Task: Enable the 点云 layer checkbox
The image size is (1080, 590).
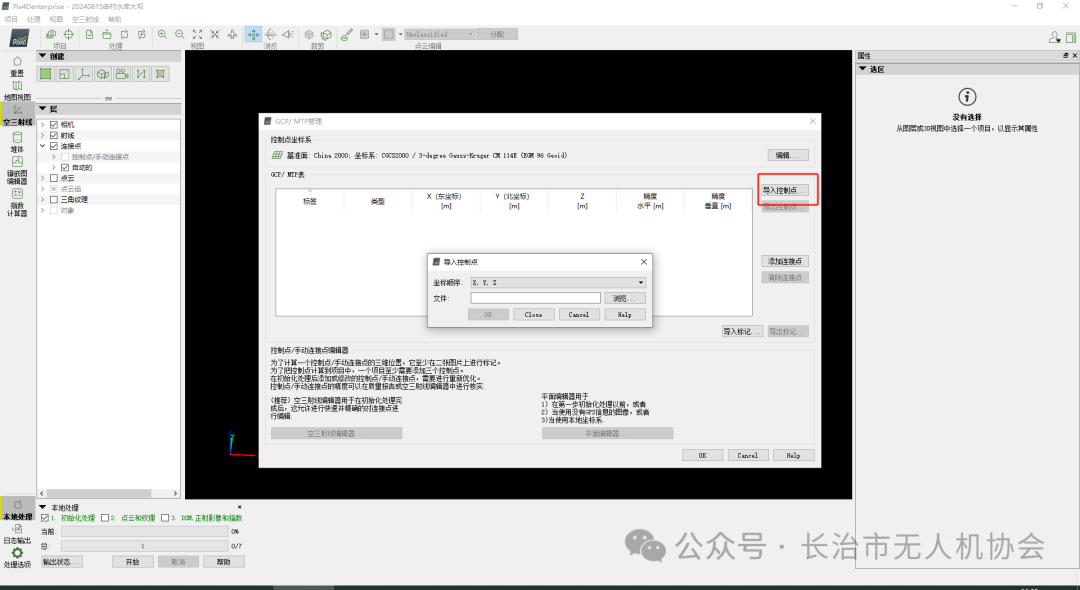Action: pos(54,178)
